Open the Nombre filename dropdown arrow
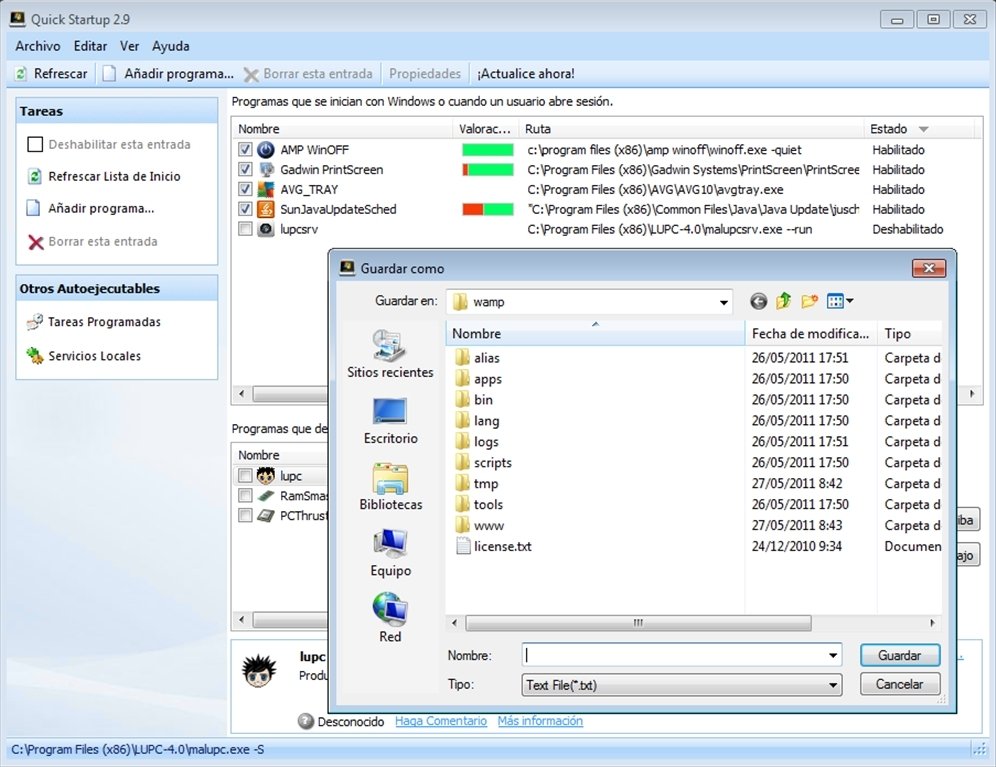 tap(833, 655)
